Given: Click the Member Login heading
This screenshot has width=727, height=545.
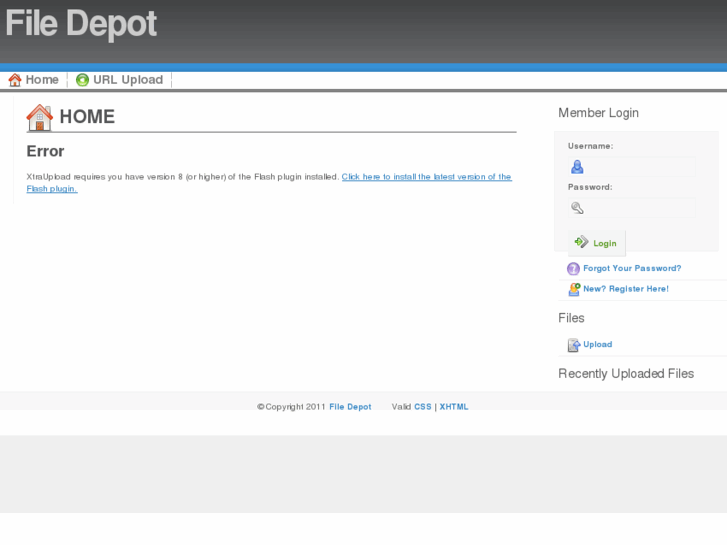Looking at the screenshot, I should (598, 113).
